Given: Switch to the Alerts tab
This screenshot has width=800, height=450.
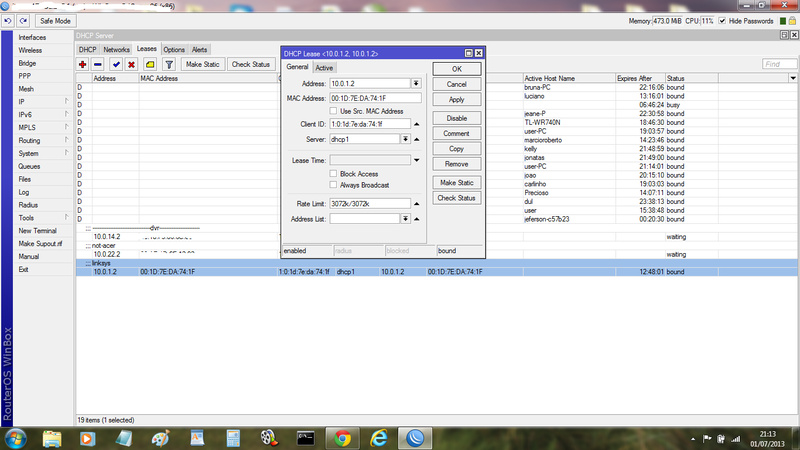Looking at the screenshot, I should pyautogui.click(x=199, y=49).
